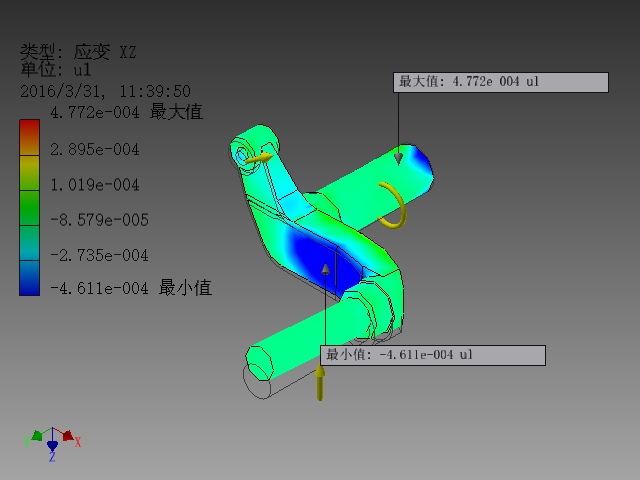The height and width of the screenshot is (480, 640).
Task: Click the yellow band of the color legend
Action: [x=29, y=173]
